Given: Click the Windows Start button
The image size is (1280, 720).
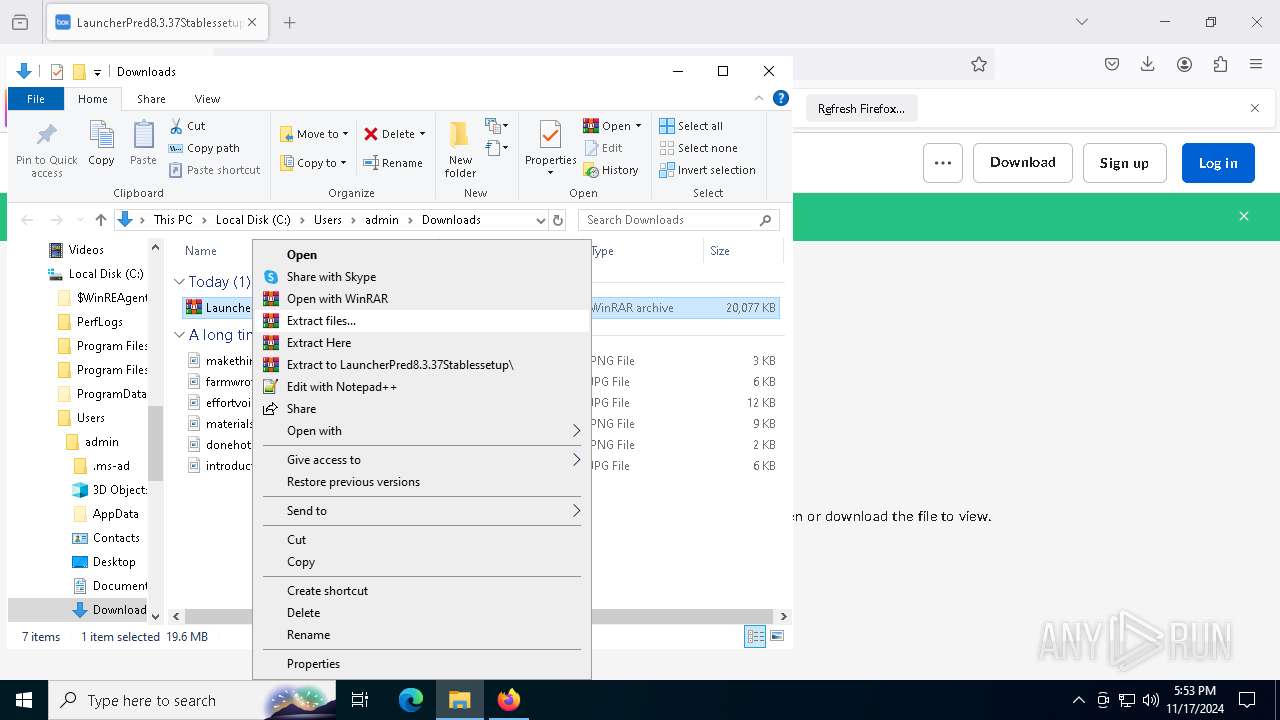Looking at the screenshot, I should 24,700.
